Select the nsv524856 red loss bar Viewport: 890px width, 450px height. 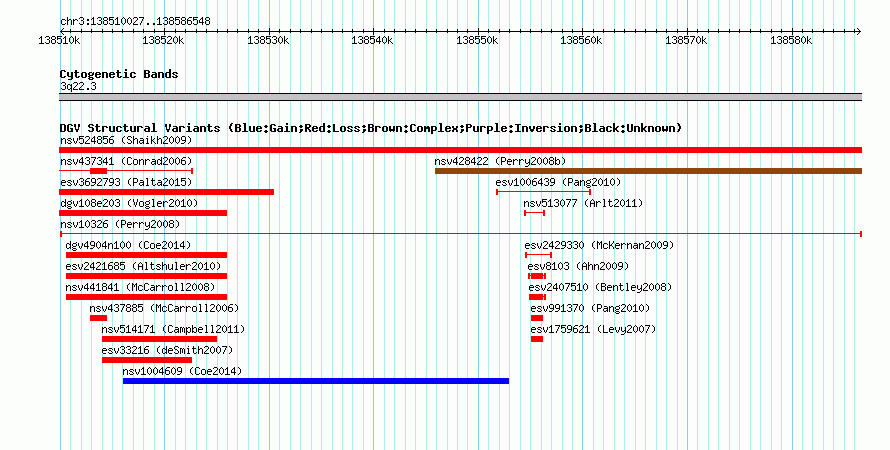(x=460, y=150)
